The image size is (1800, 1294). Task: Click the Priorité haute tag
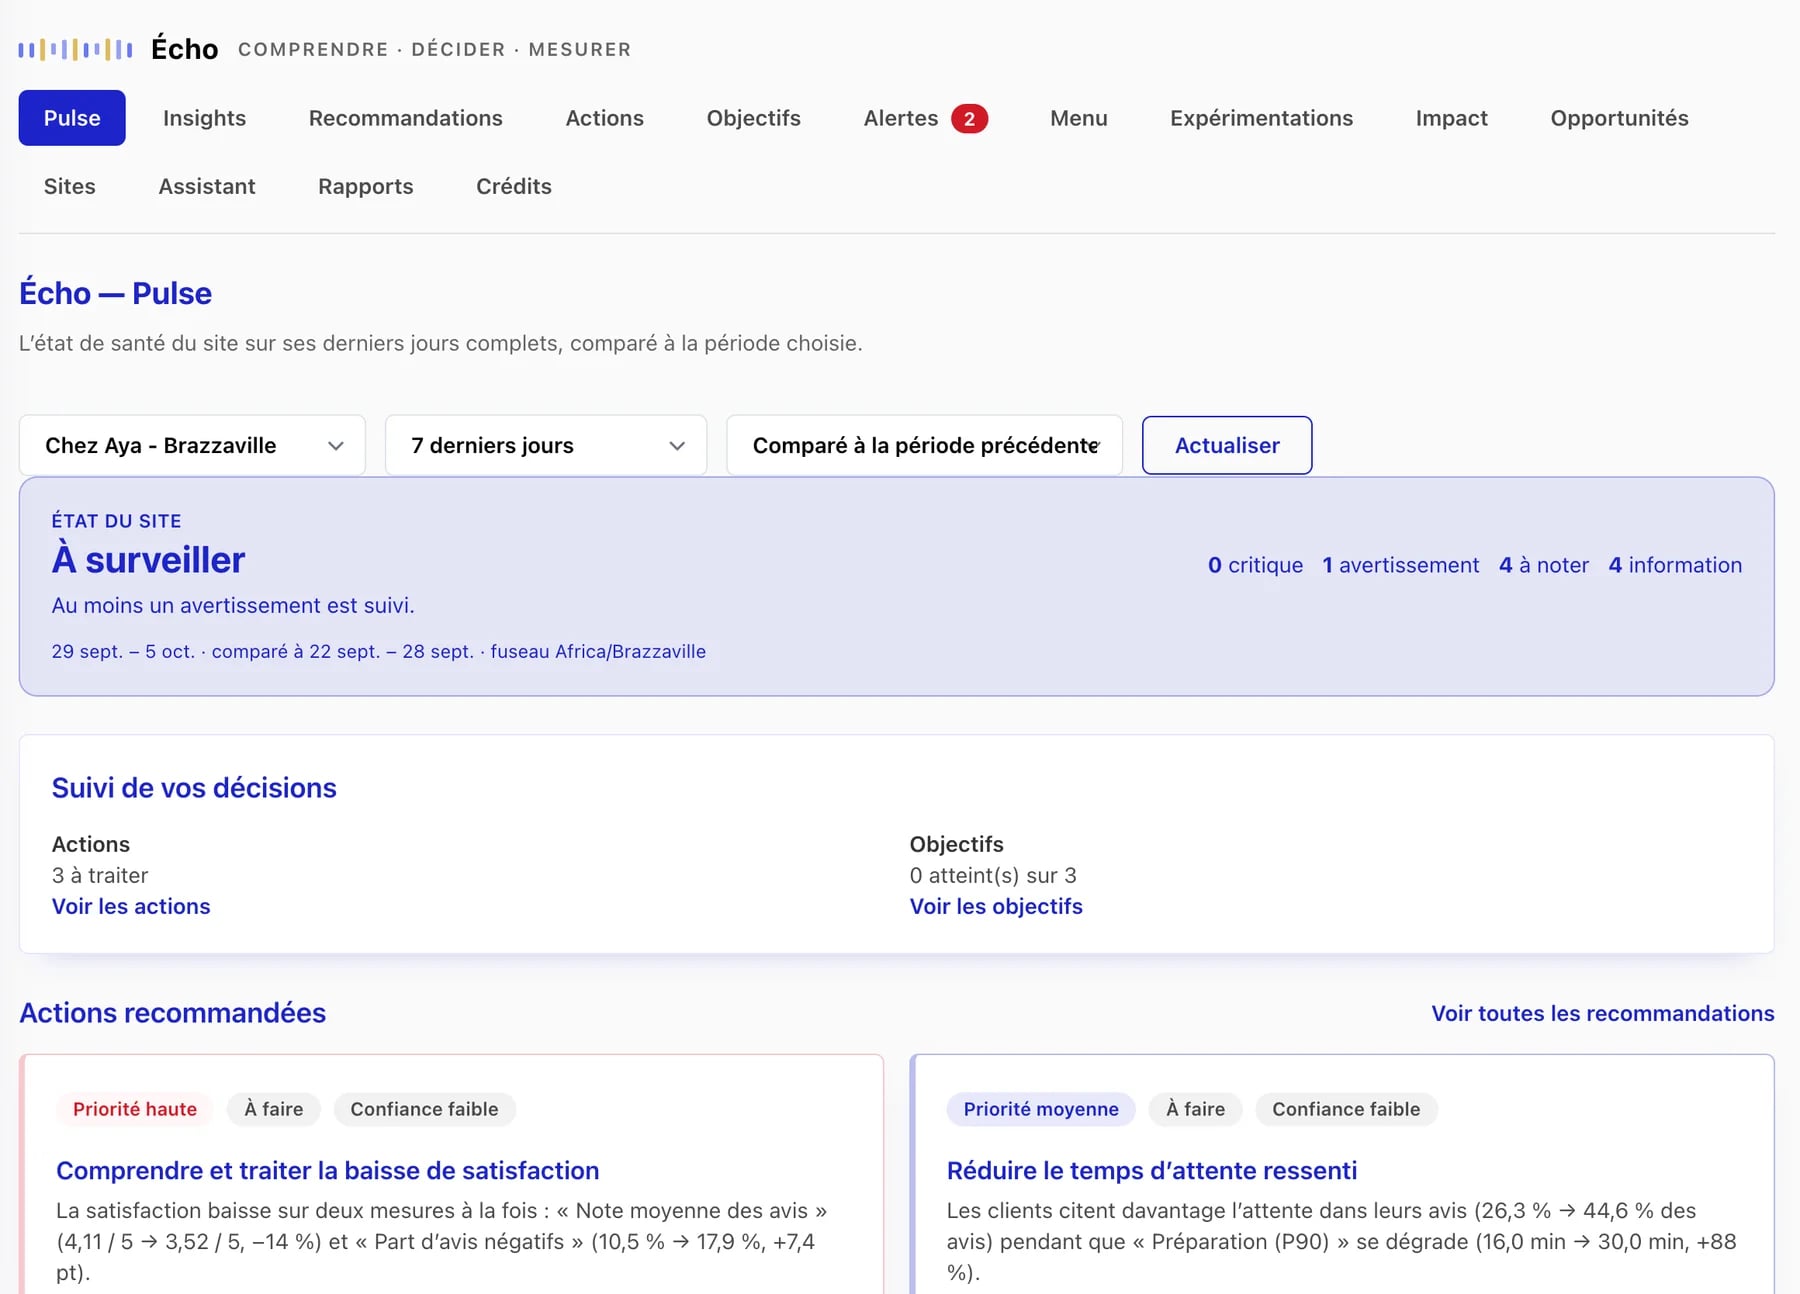[135, 1109]
